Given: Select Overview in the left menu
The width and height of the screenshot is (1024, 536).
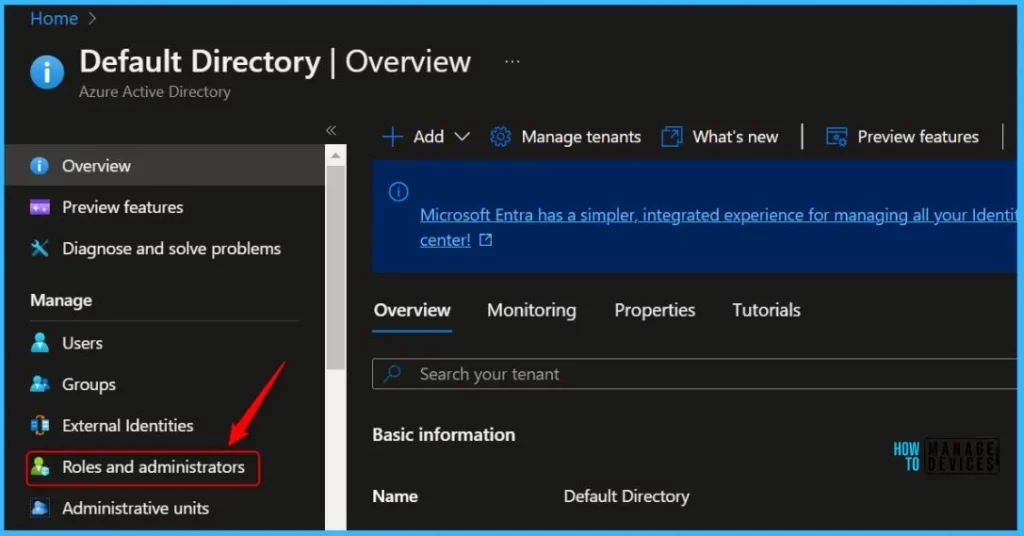Looking at the screenshot, I should [x=165, y=166].
